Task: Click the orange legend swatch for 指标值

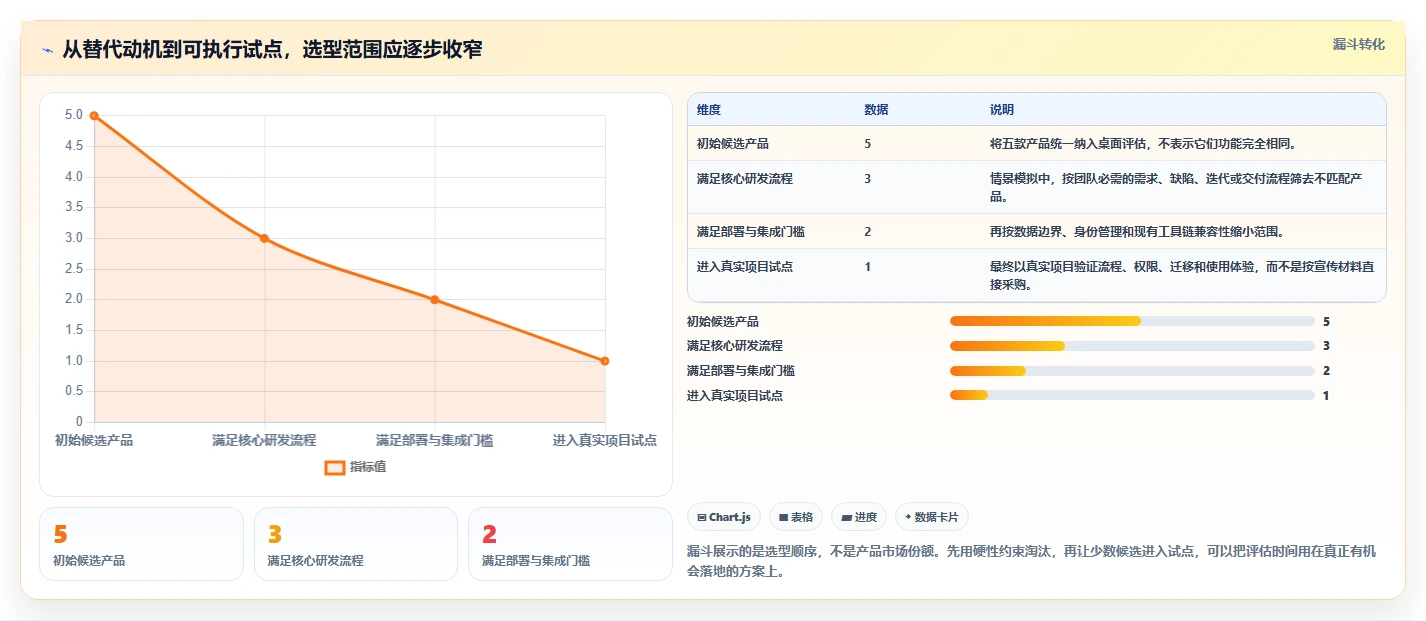Action: pyautogui.click(x=334, y=467)
